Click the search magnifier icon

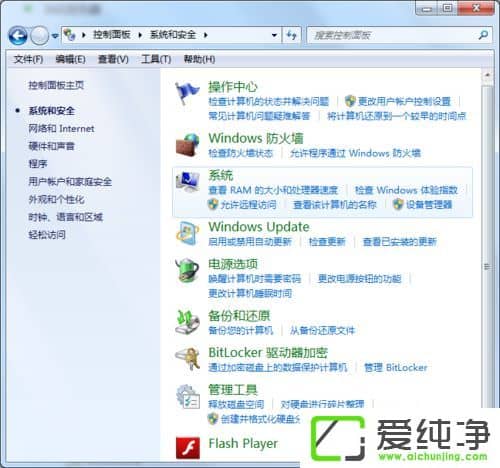click(483, 35)
